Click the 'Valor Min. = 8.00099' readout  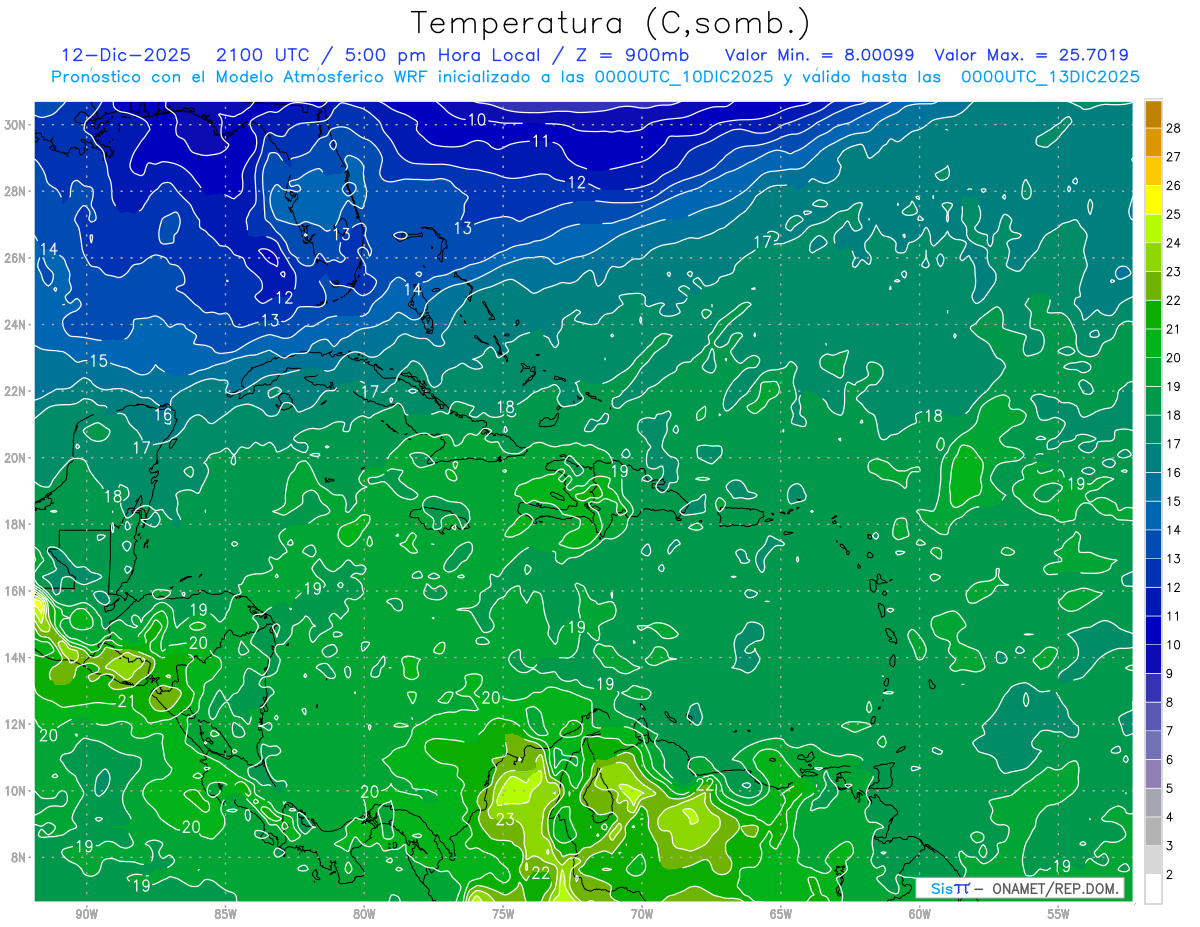[x=820, y=55]
